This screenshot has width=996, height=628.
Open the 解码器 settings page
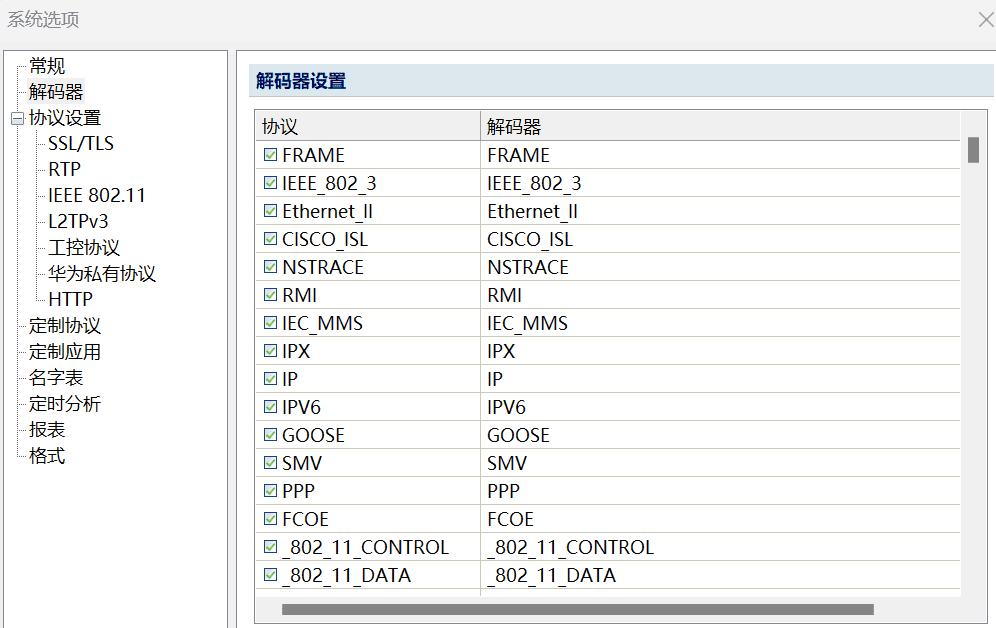56,92
